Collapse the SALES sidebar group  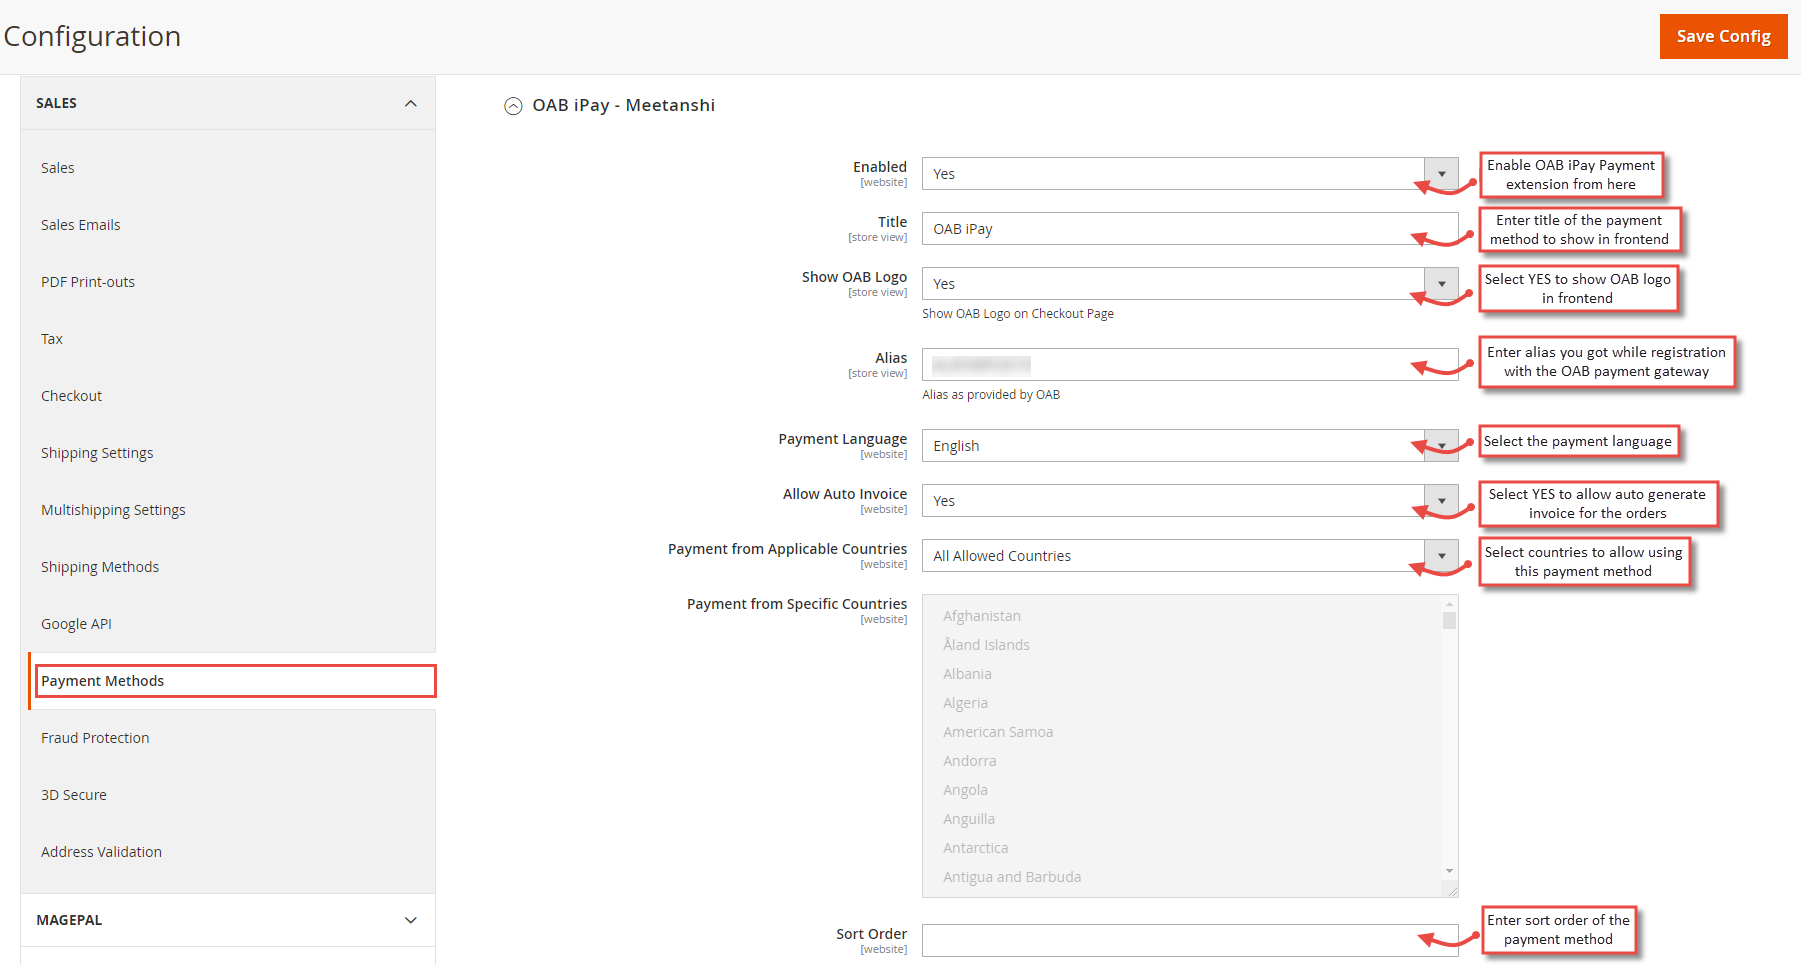pyautogui.click(x=228, y=103)
